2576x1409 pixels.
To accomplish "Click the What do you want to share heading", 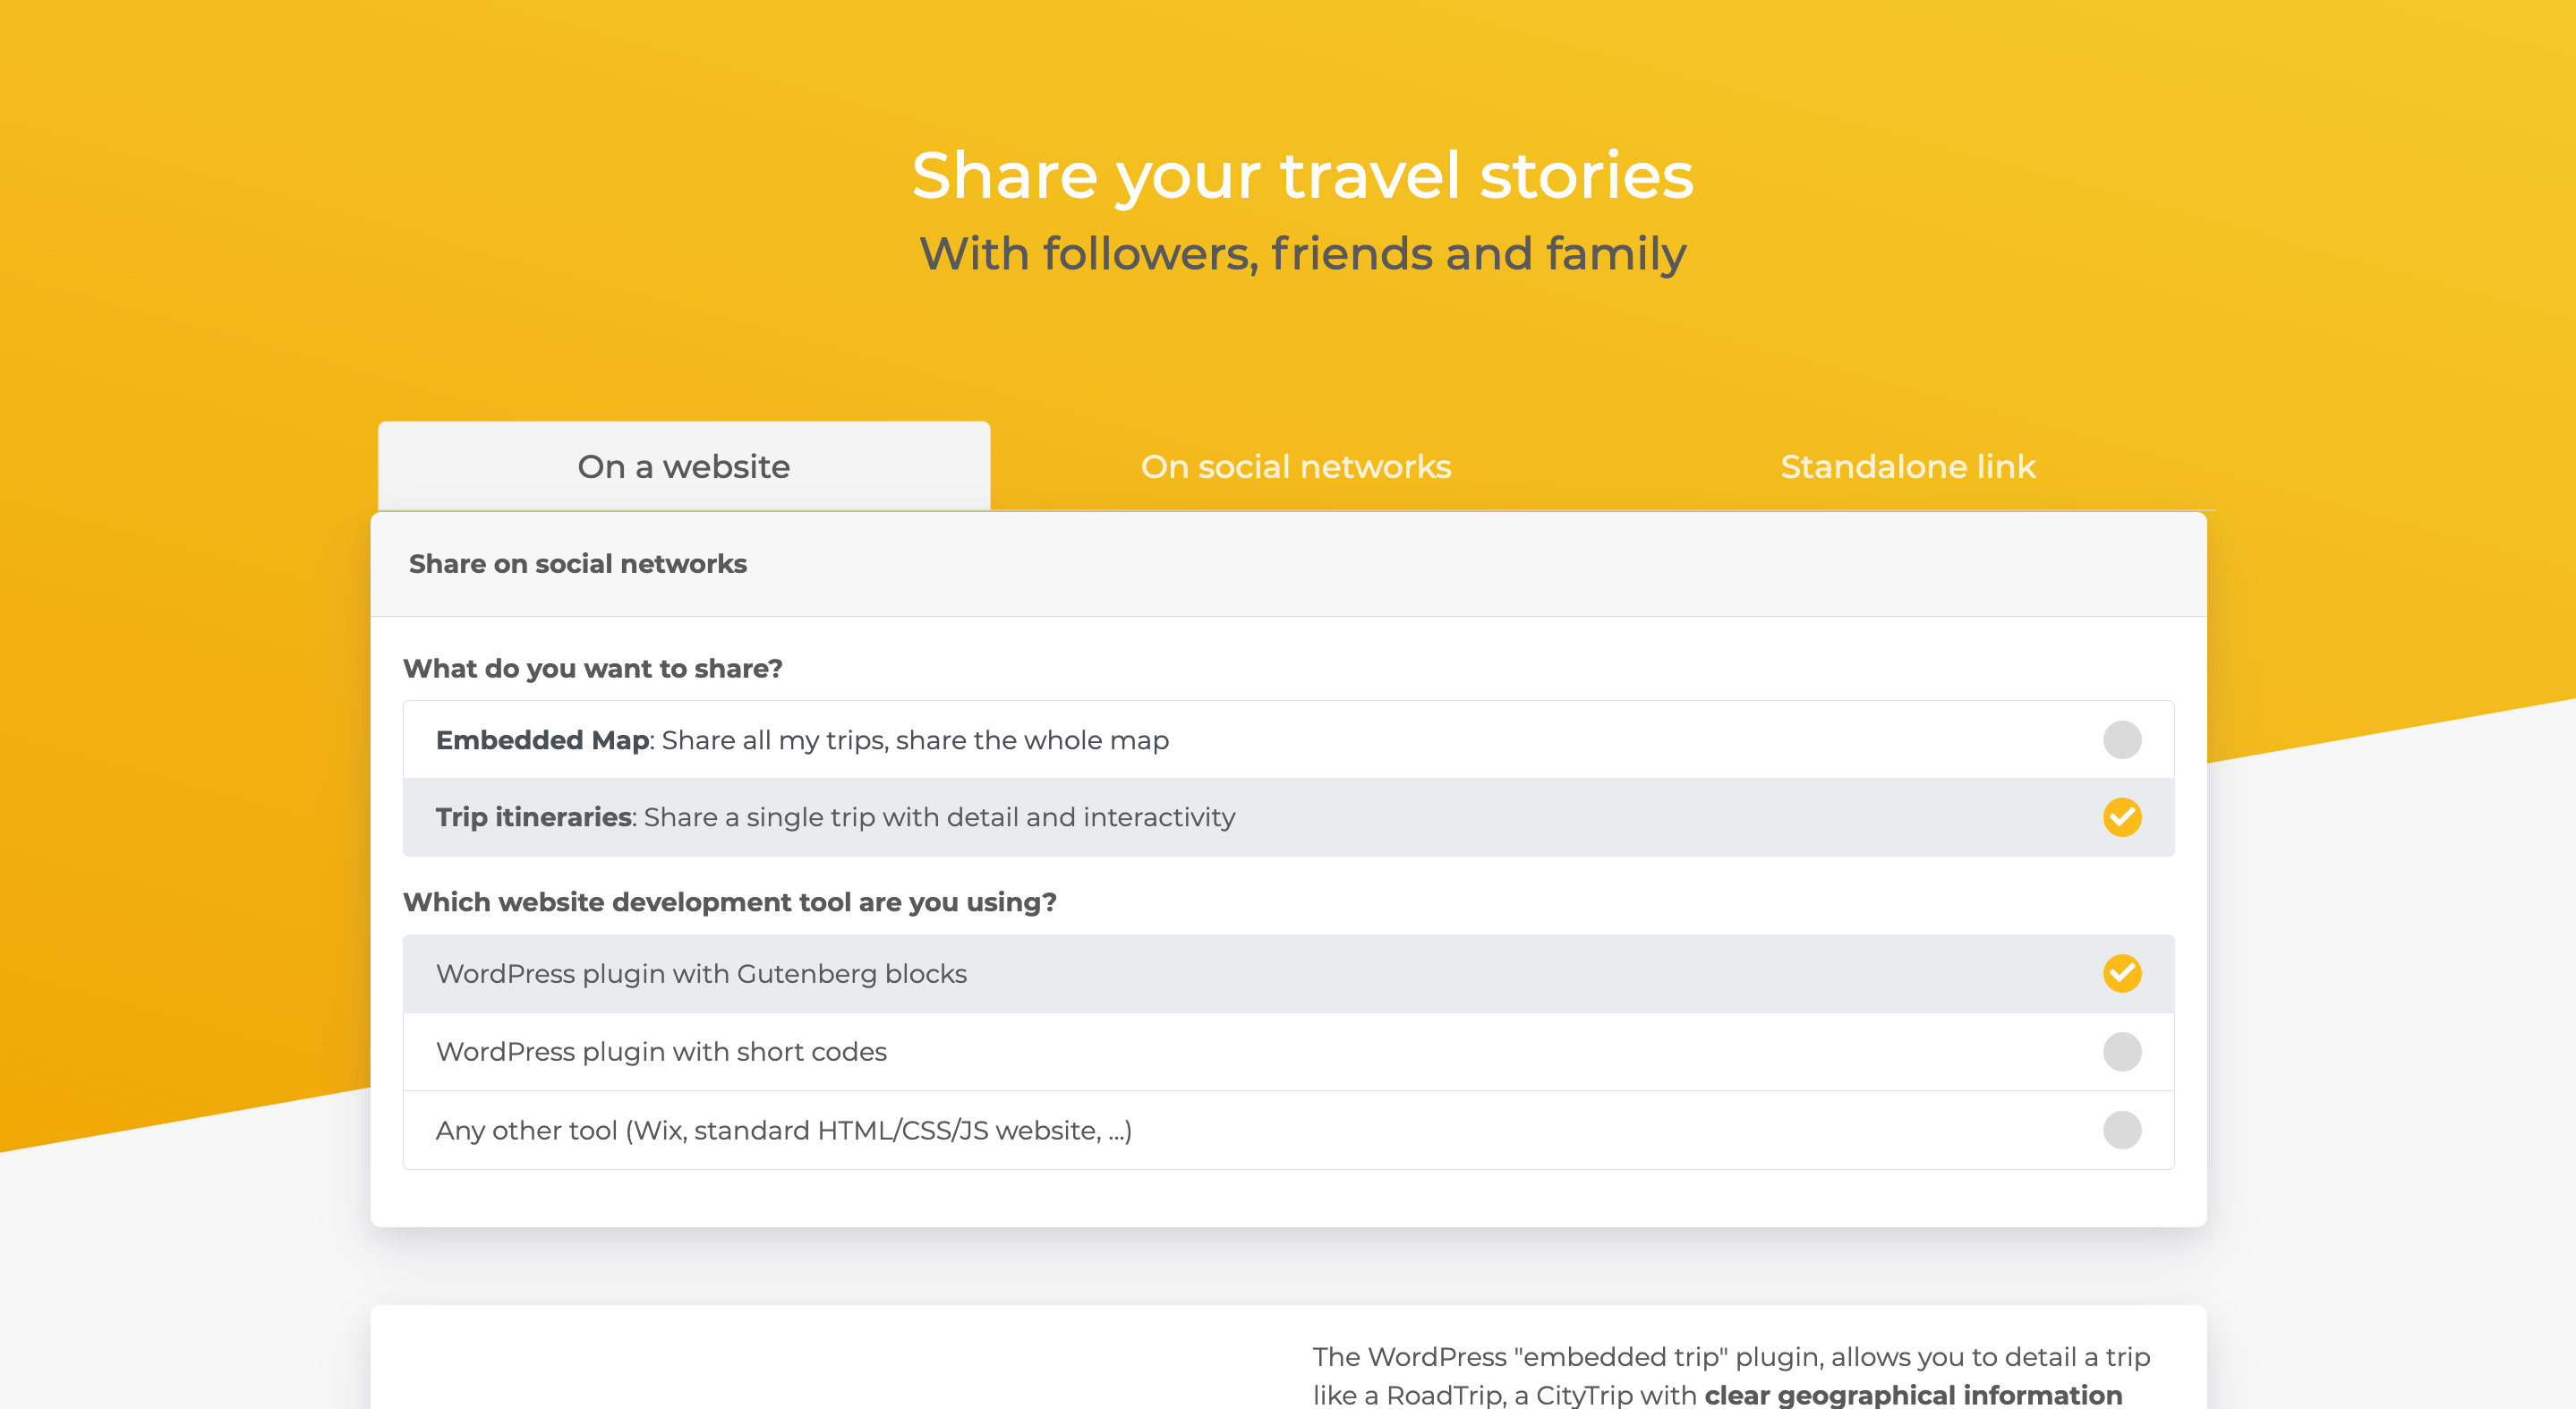I will coord(593,668).
